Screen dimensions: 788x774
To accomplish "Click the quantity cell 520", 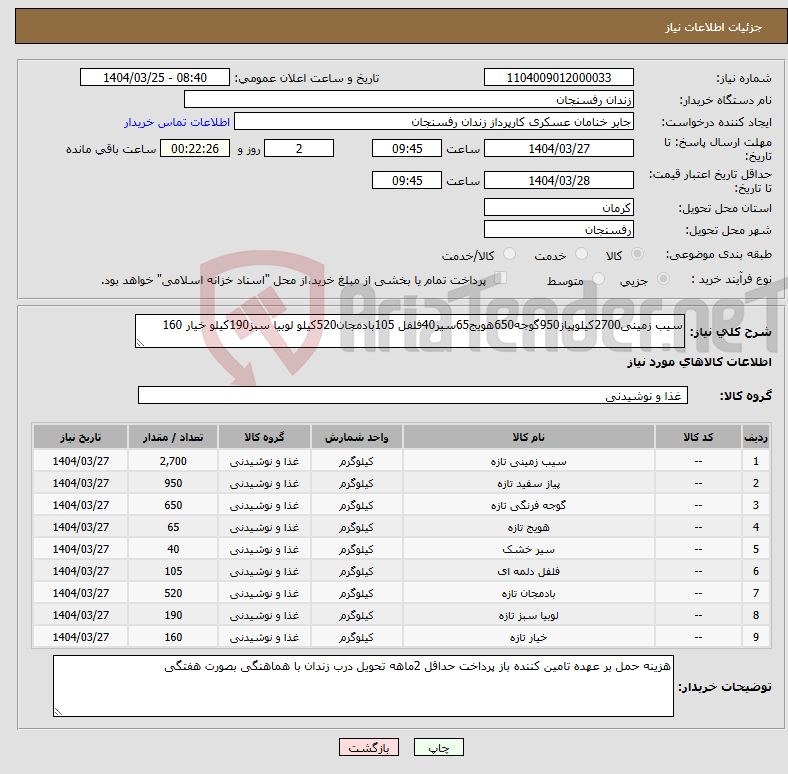I will tap(173, 593).
